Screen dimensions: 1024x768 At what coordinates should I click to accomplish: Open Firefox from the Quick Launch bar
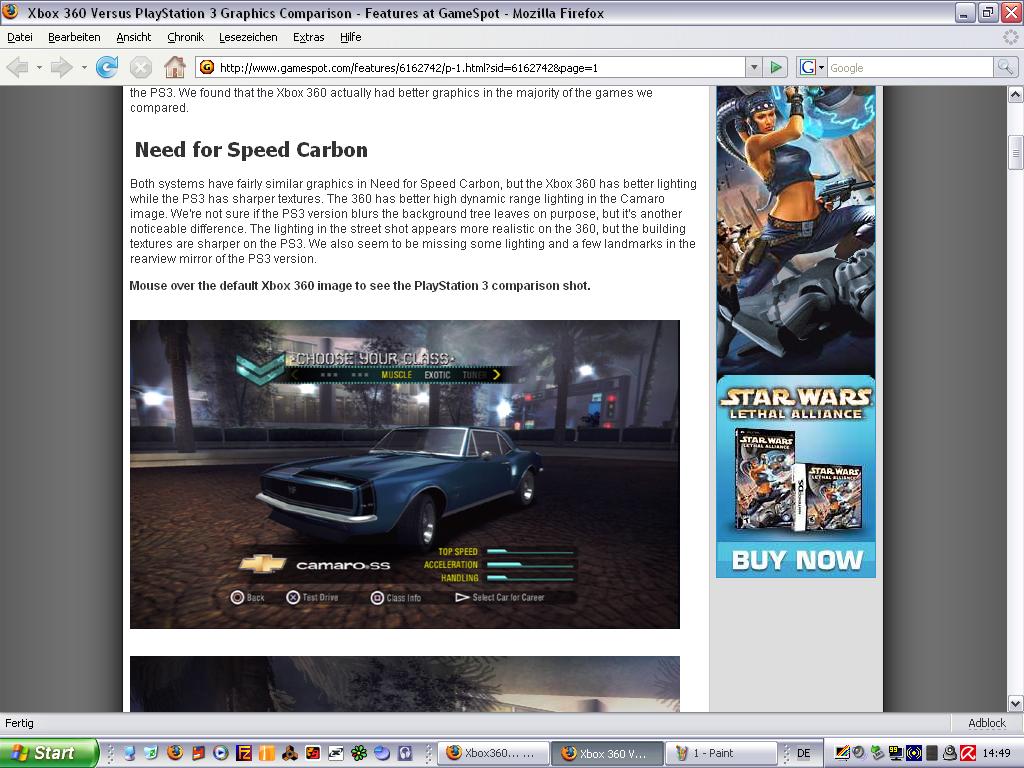coord(174,753)
